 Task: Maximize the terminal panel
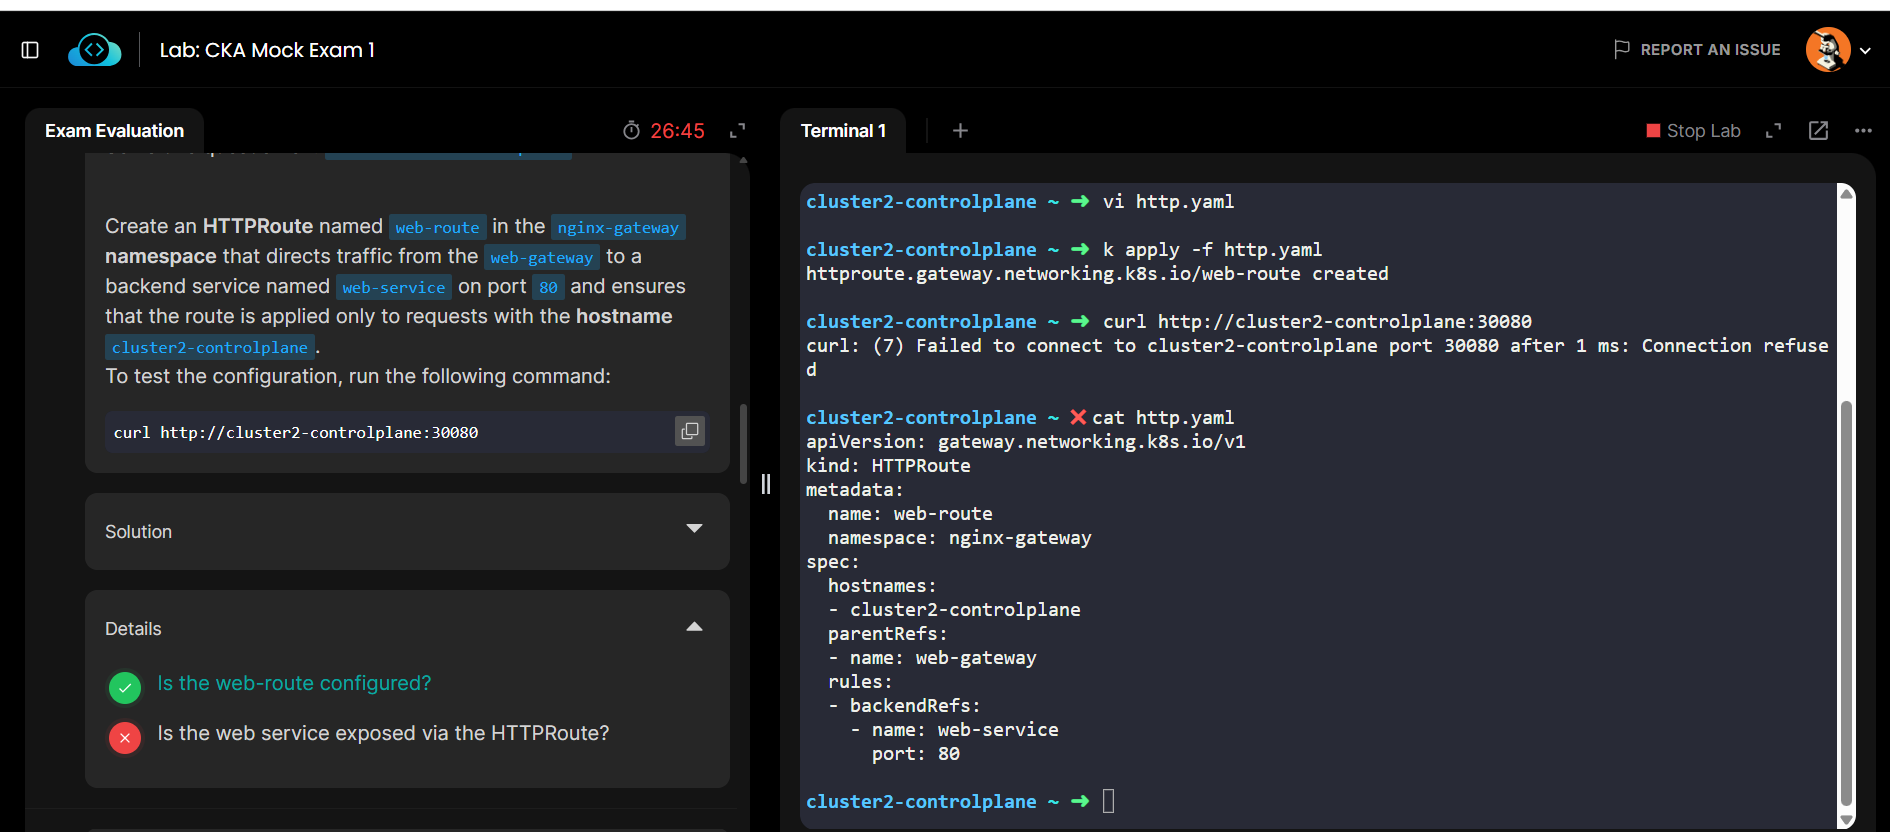coord(1774,131)
